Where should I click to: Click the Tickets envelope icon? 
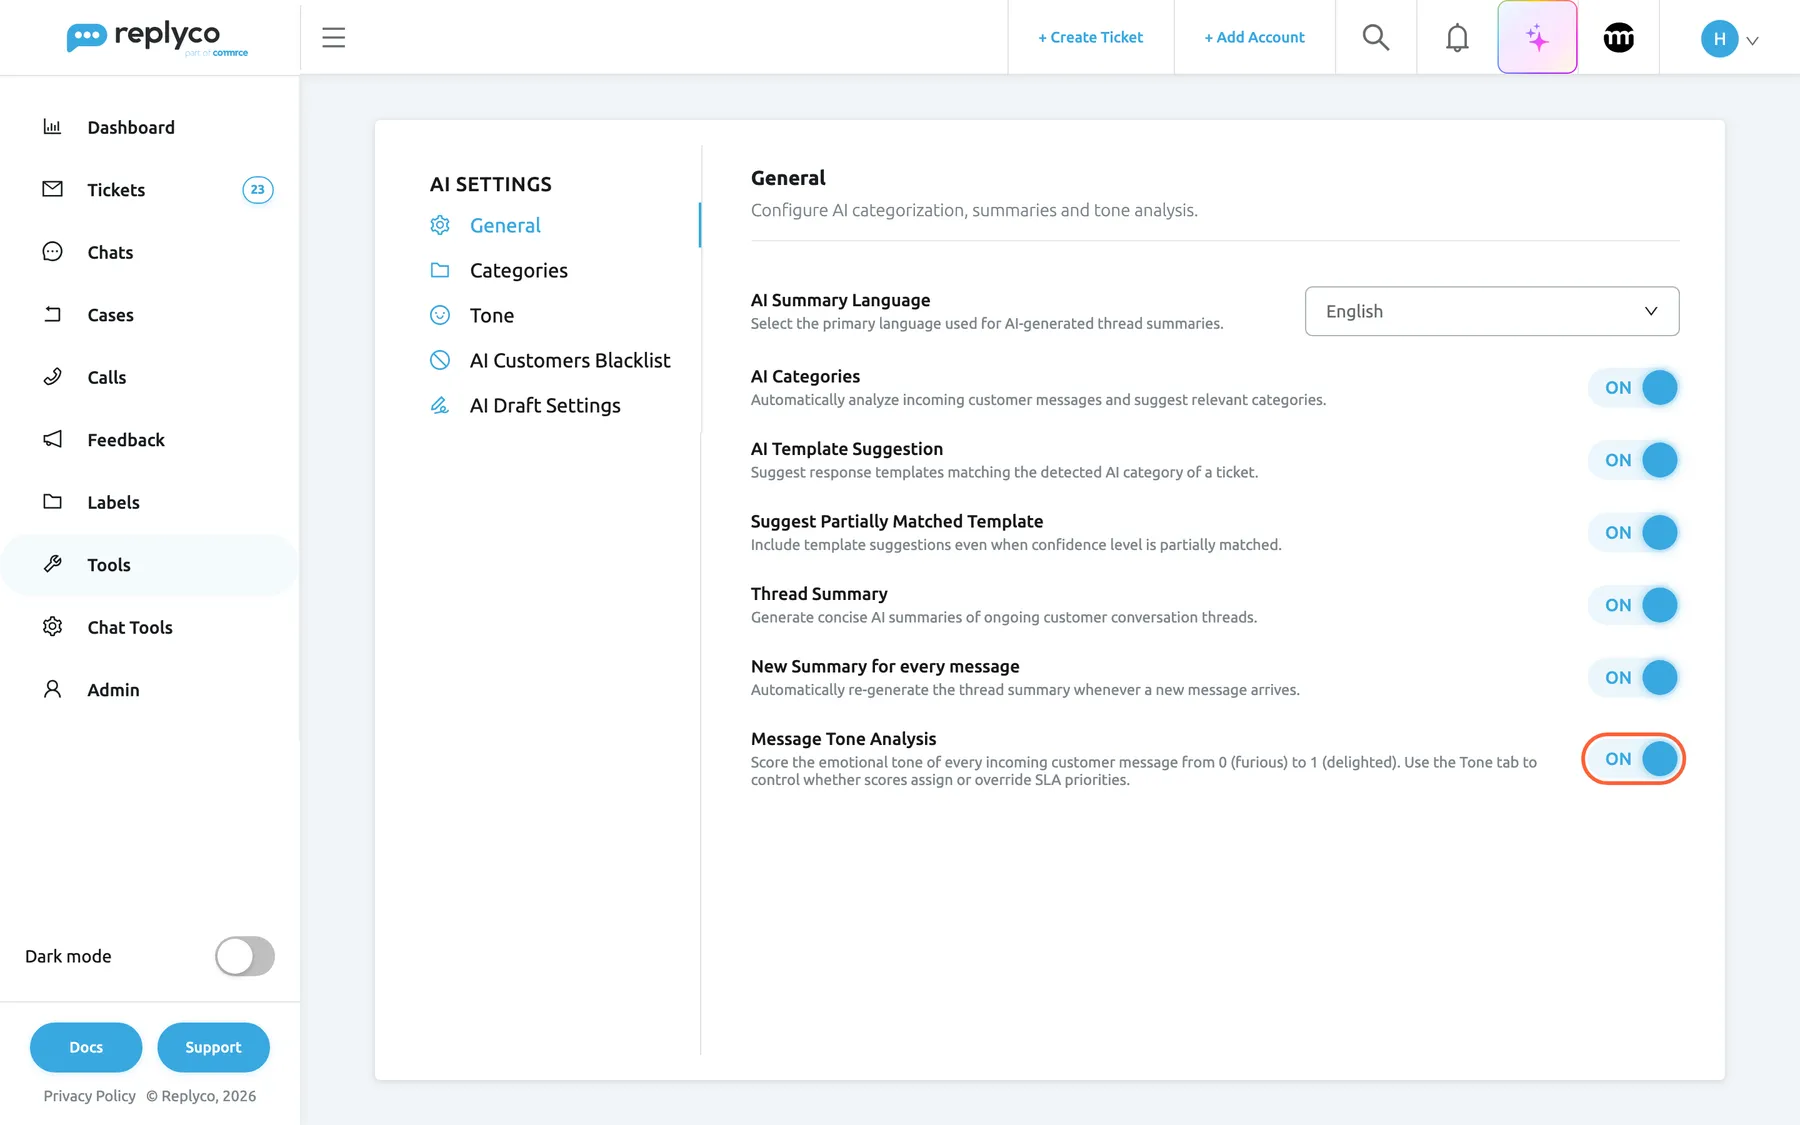(x=52, y=189)
